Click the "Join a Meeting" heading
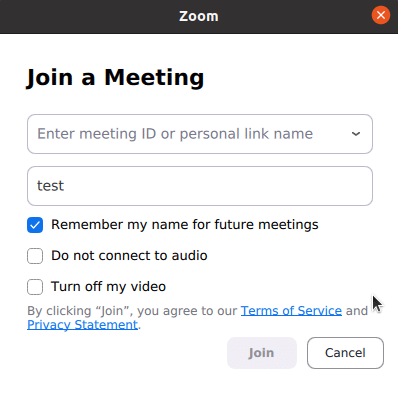This screenshot has height=399, width=398. pos(115,77)
